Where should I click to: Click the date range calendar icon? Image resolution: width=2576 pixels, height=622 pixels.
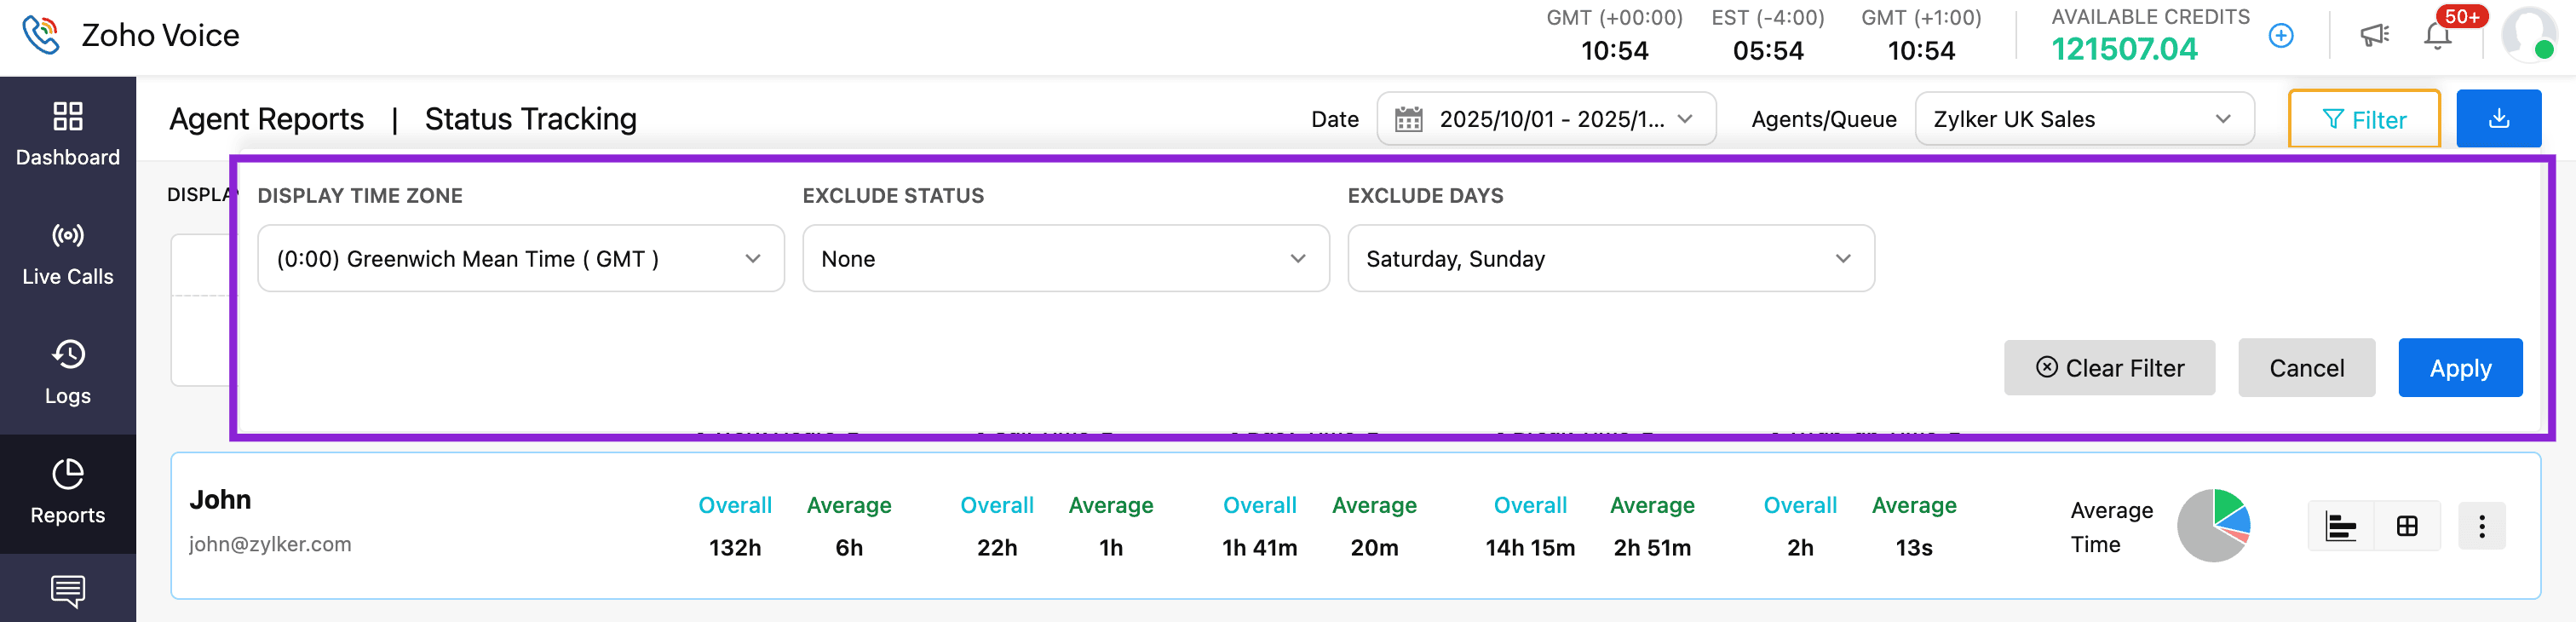click(1408, 120)
